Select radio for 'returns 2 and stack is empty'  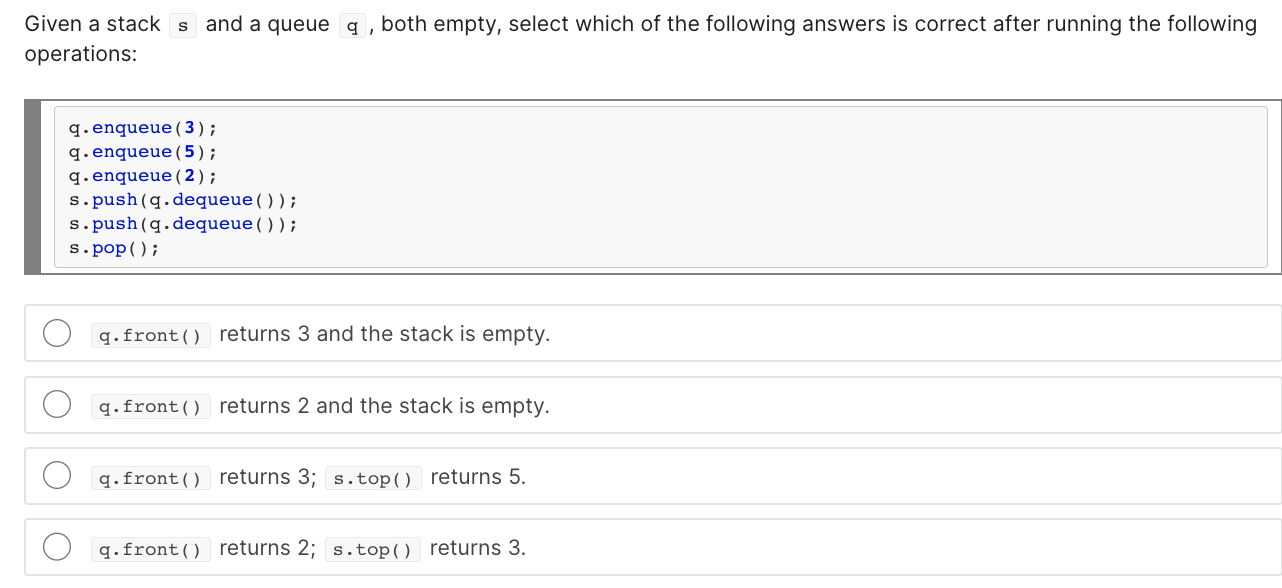click(x=56, y=404)
